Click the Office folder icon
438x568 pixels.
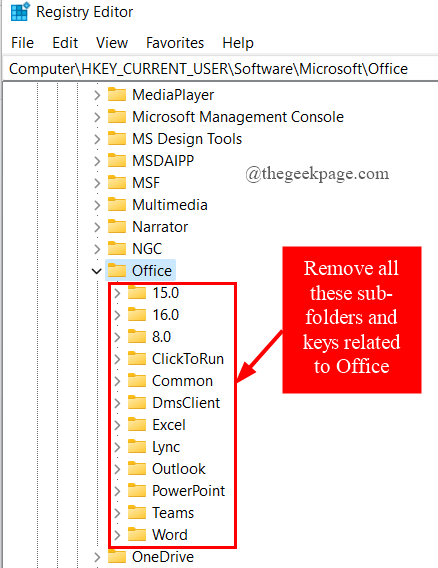coord(117,270)
